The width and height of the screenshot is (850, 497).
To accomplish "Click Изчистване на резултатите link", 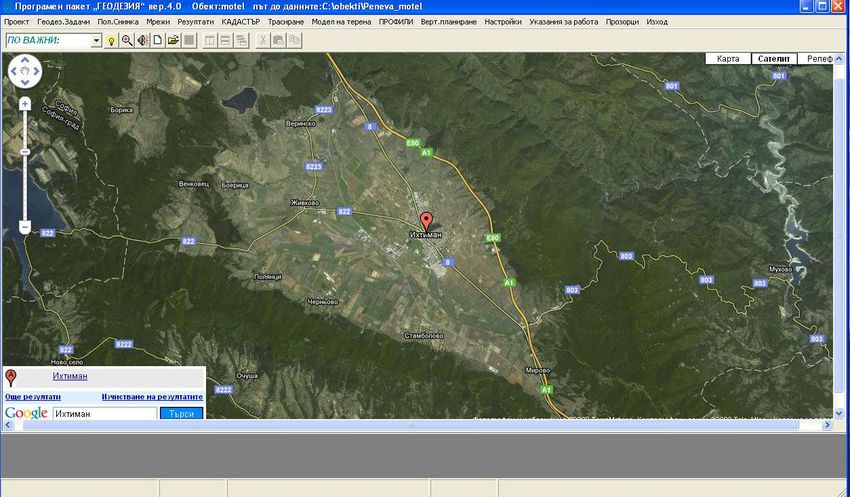I will coord(152,397).
